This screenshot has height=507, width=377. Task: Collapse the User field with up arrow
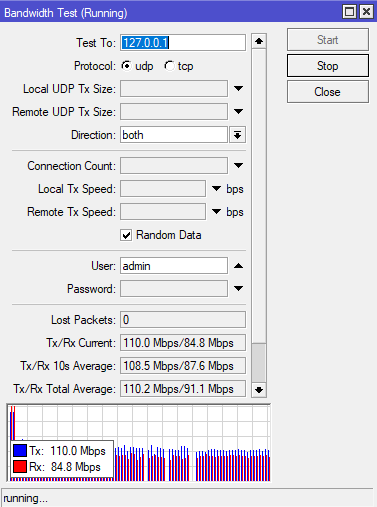click(238, 266)
